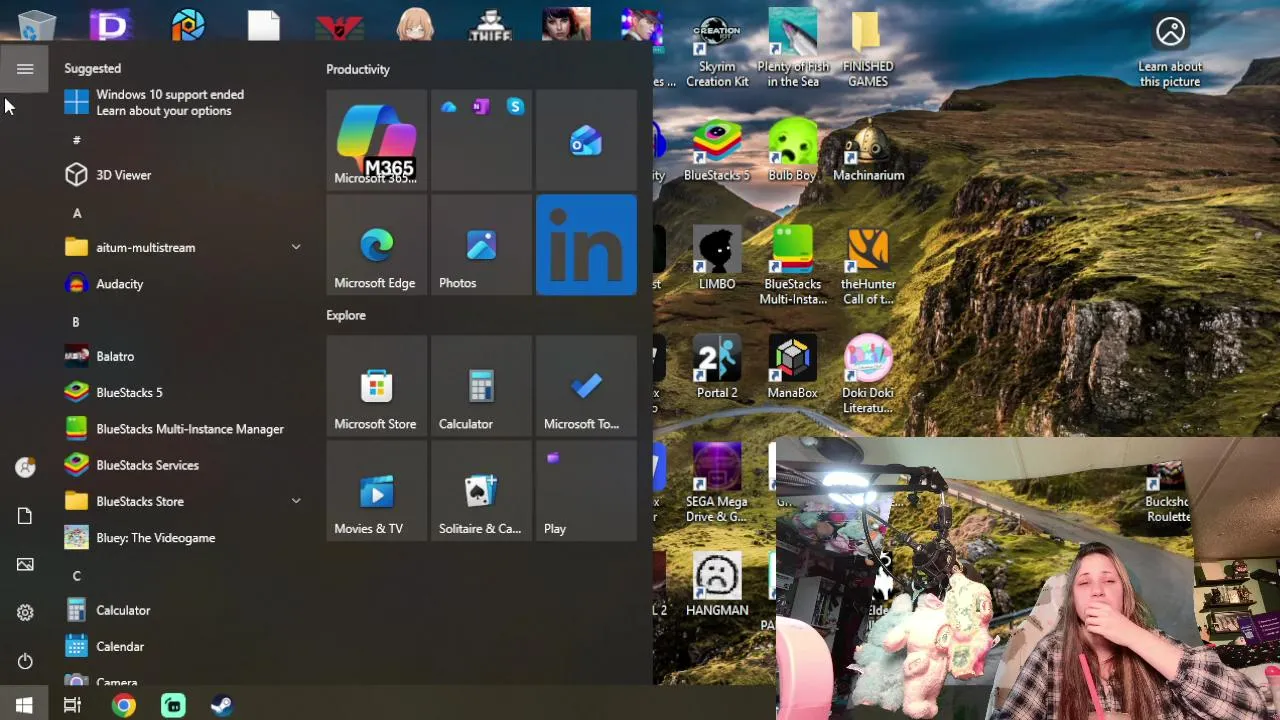1280x720 pixels.
Task: Select the ManaBox desktop shortcut
Action: click(792, 368)
